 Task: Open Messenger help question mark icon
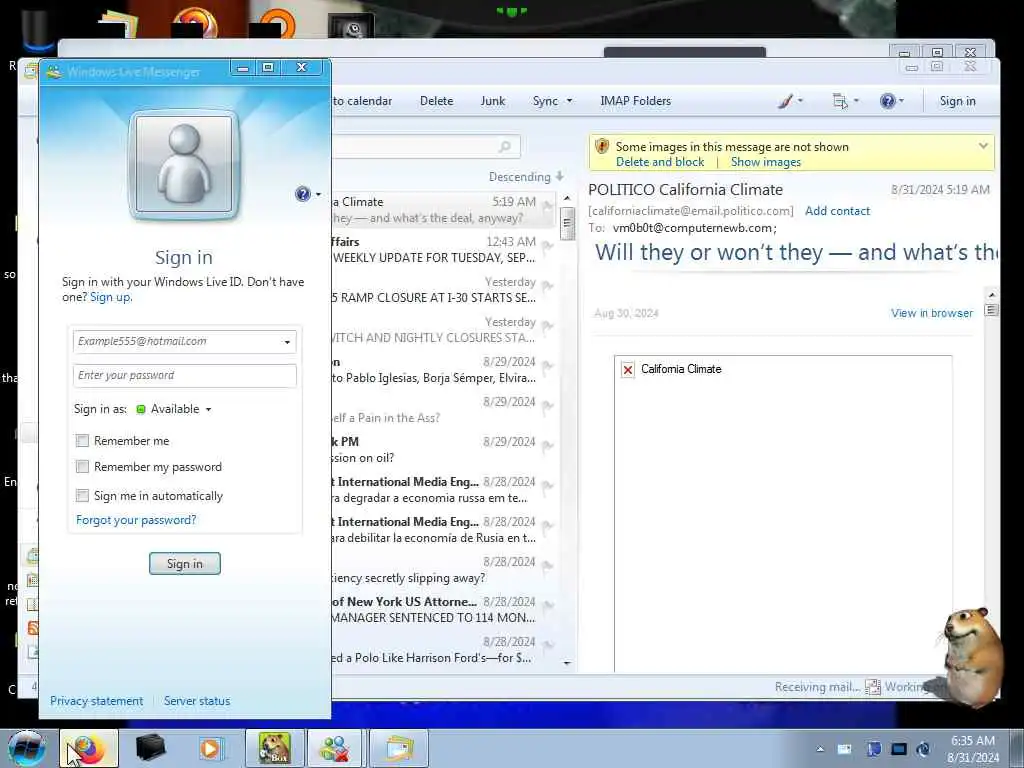pyautogui.click(x=303, y=194)
